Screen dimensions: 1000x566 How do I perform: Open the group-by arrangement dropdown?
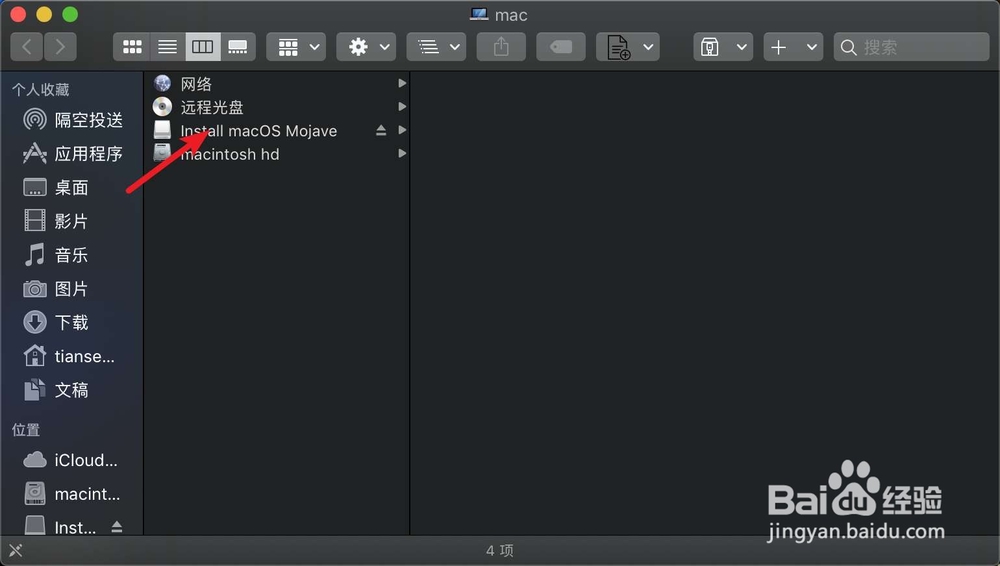click(296, 47)
